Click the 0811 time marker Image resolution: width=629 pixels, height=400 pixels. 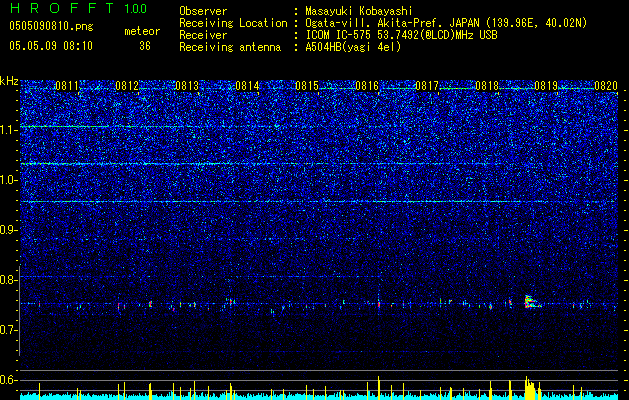point(67,85)
